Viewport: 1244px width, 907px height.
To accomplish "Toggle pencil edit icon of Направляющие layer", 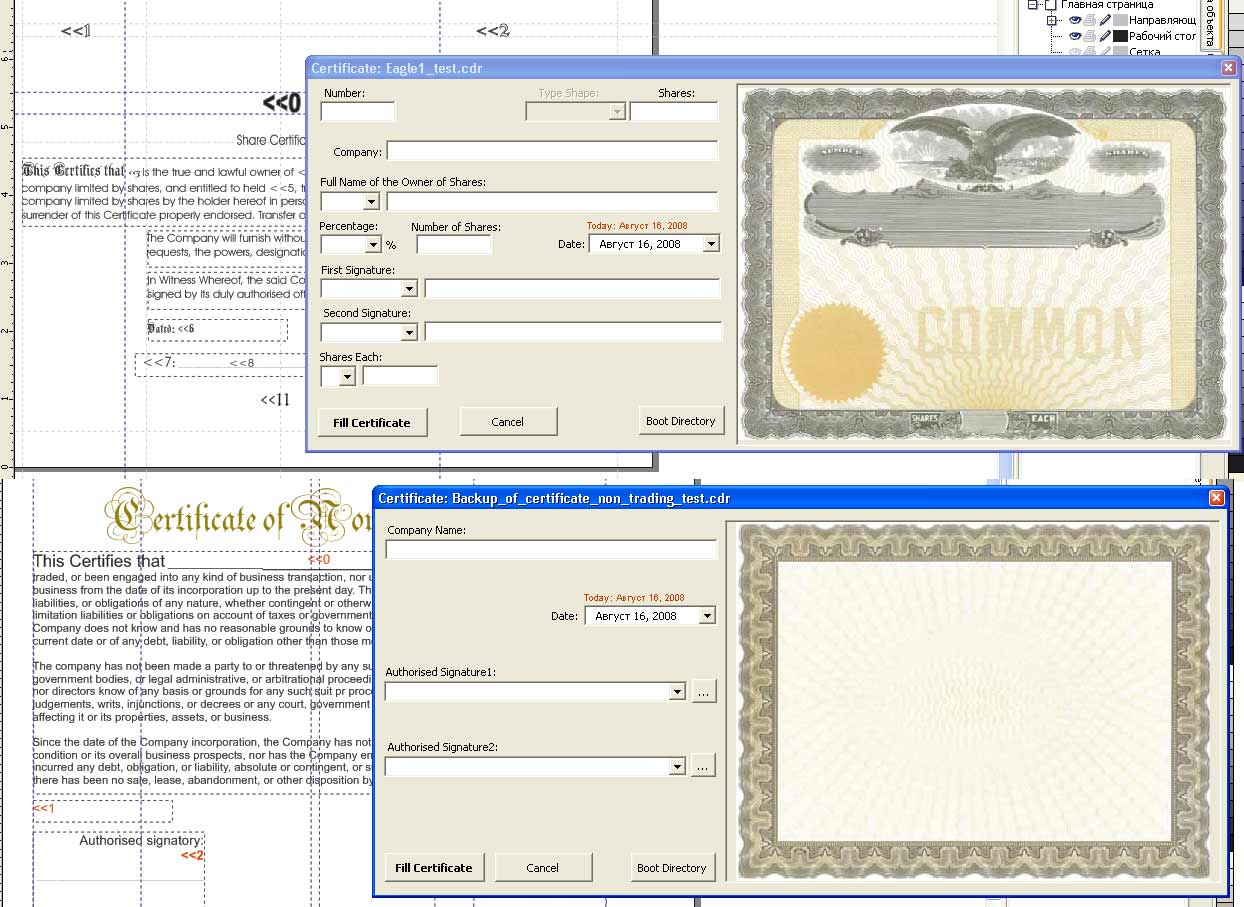I will coord(1105,20).
